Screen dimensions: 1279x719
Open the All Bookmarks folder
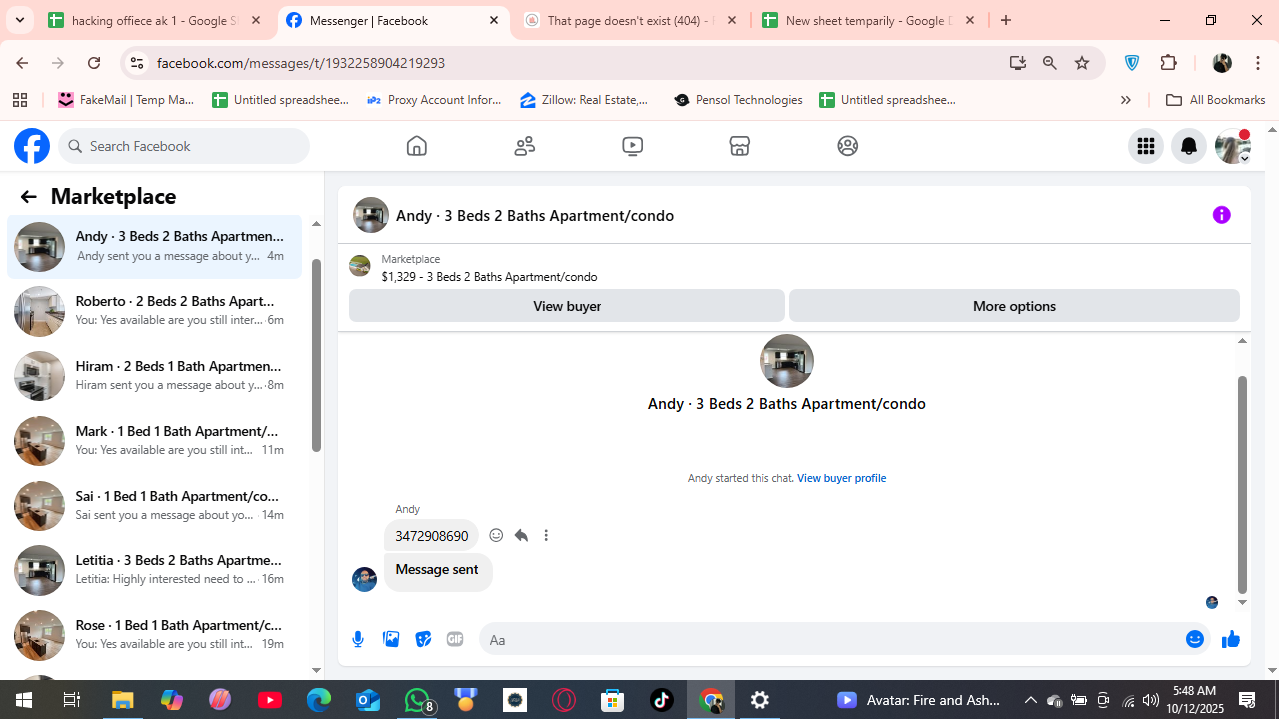[1216, 100]
